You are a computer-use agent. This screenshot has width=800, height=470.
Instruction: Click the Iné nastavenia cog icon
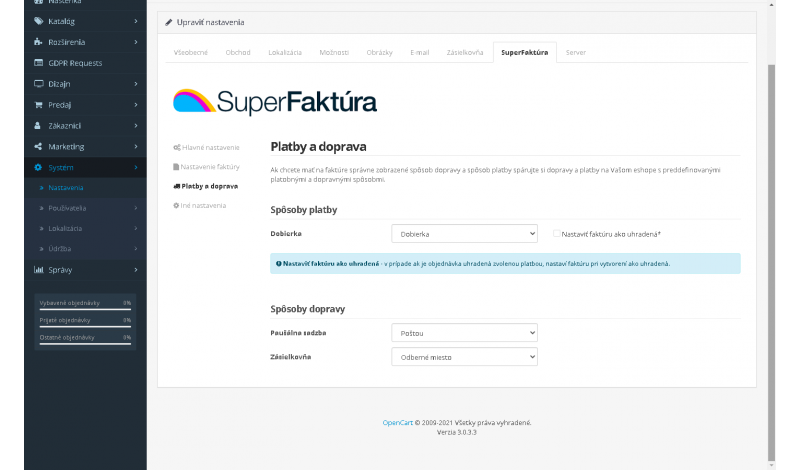(176, 206)
